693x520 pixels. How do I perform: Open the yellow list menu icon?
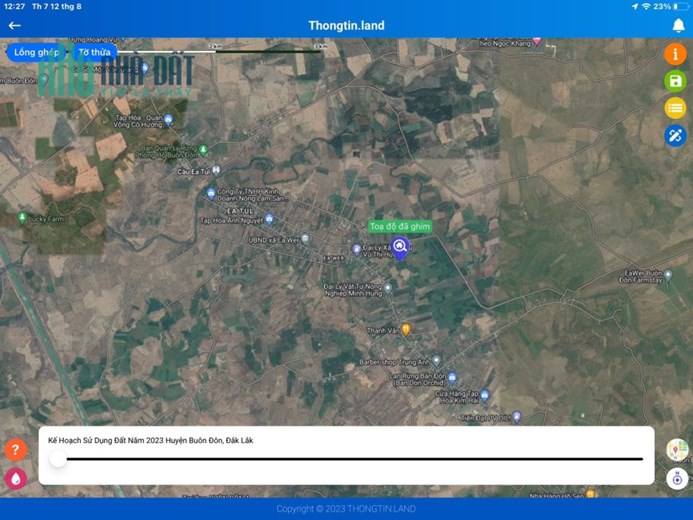[x=675, y=108]
